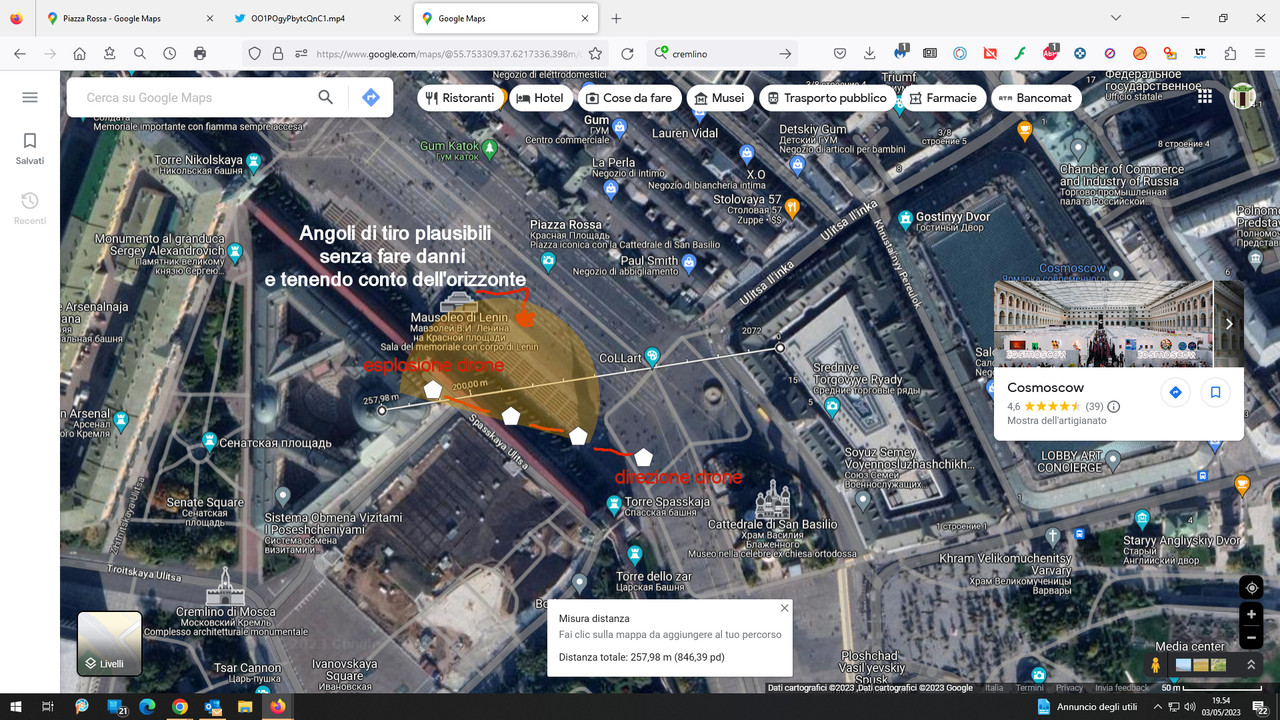Bookmark this page with the star icon
This screenshot has height=720, width=1280.
coord(595,54)
